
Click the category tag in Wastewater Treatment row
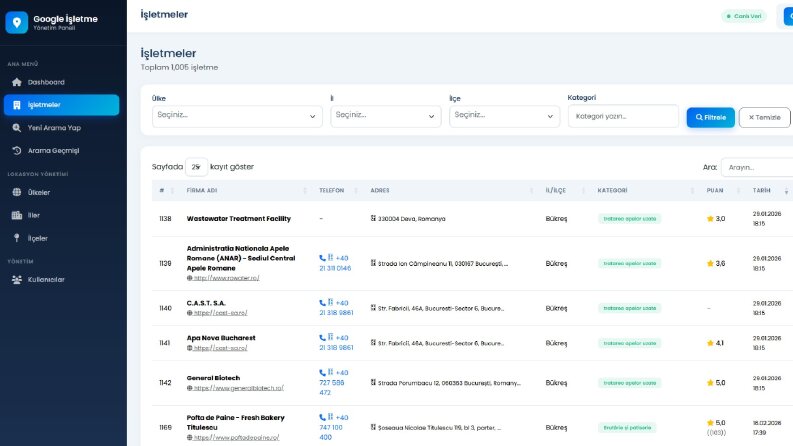click(x=629, y=219)
